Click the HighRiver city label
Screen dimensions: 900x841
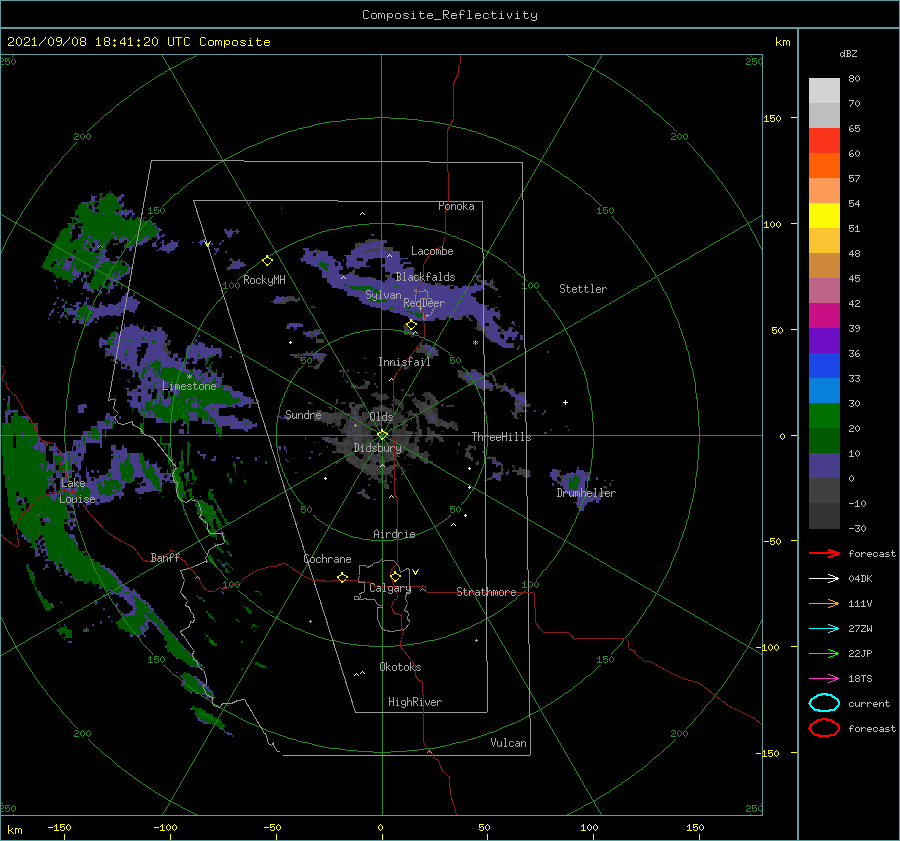[x=415, y=702]
